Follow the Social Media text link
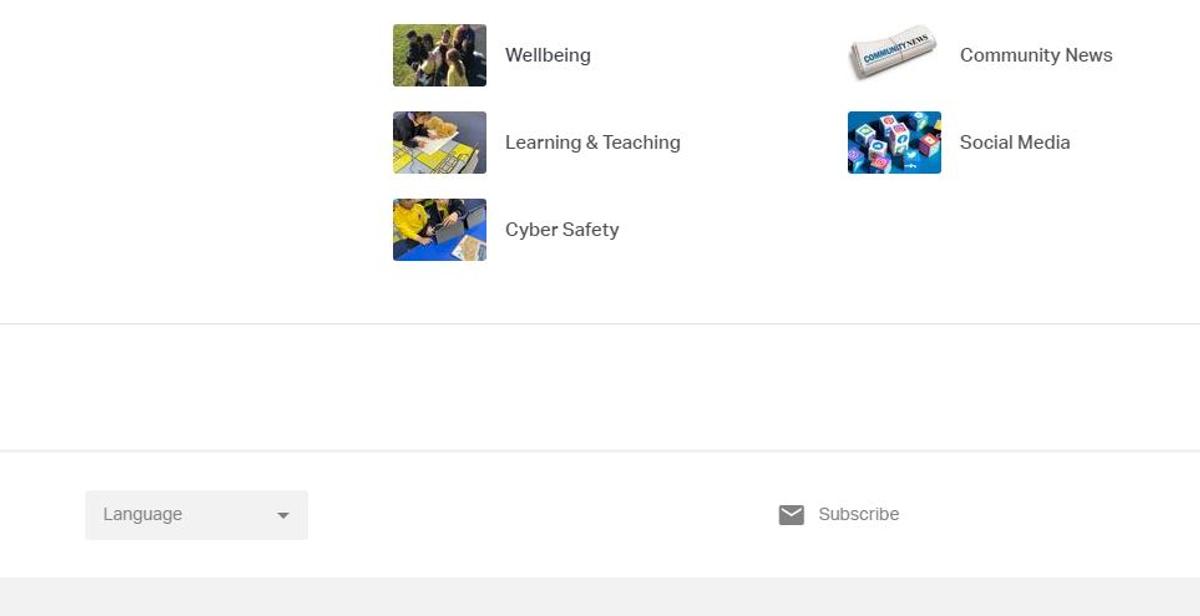Image resolution: width=1200 pixels, height=616 pixels. tap(1014, 142)
